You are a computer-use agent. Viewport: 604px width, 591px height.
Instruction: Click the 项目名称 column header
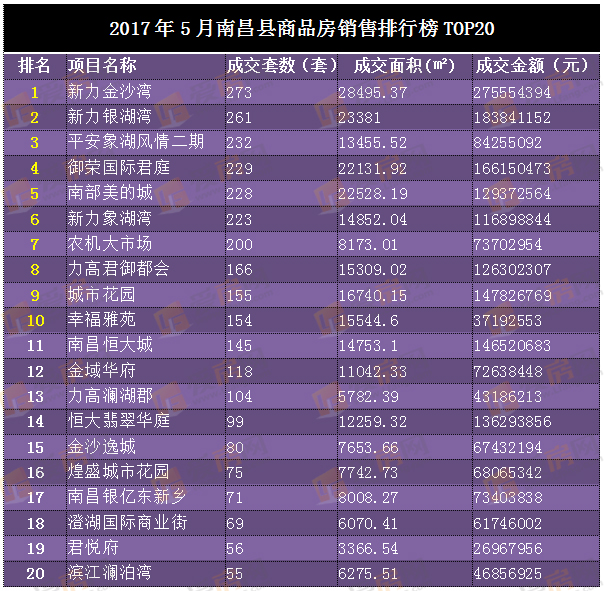tap(102, 65)
